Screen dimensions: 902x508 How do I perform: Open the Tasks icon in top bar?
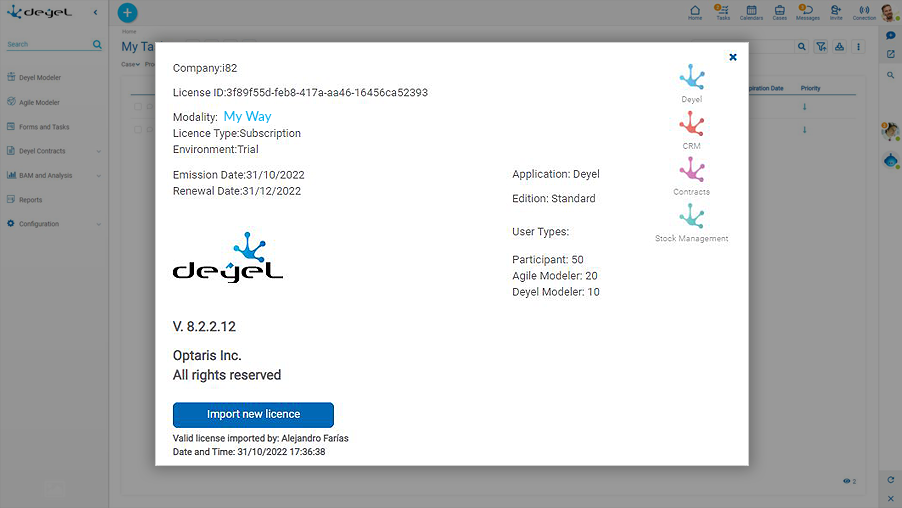point(723,12)
